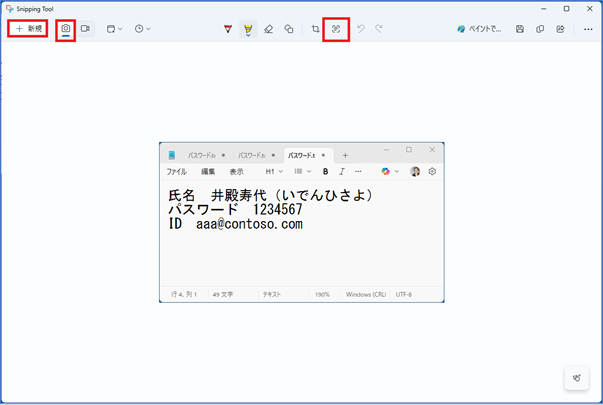Activate the image crop tool
603x405 pixels.
click(315, 29)
